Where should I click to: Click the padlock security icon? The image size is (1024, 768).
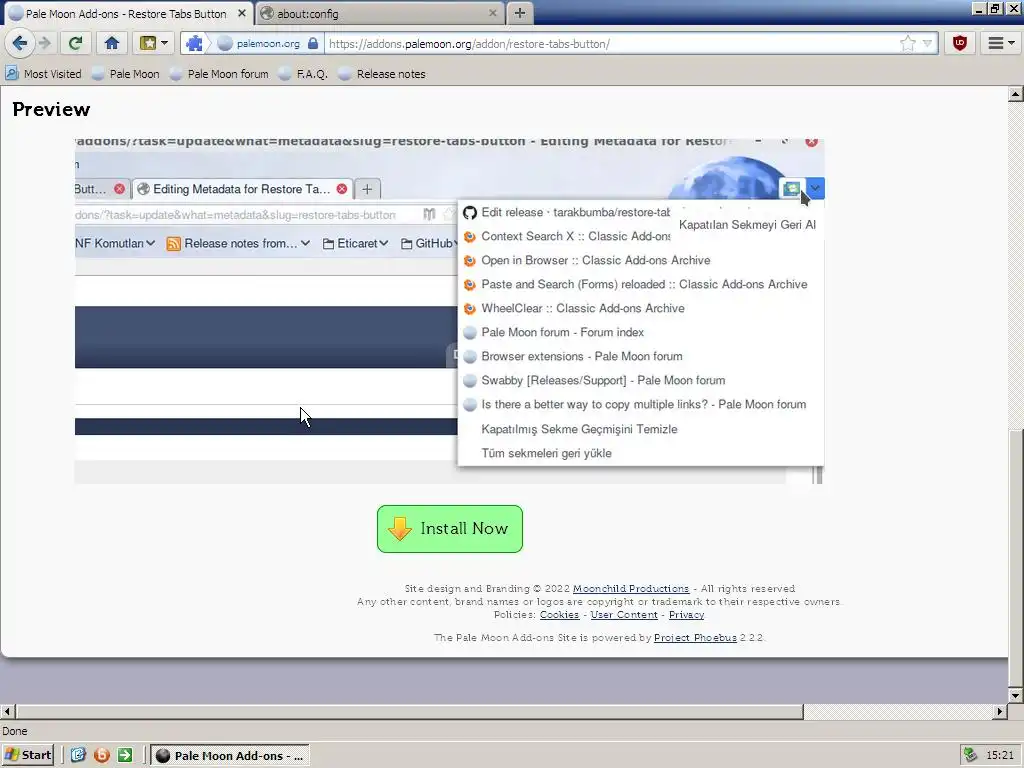(x=313, y=44)
